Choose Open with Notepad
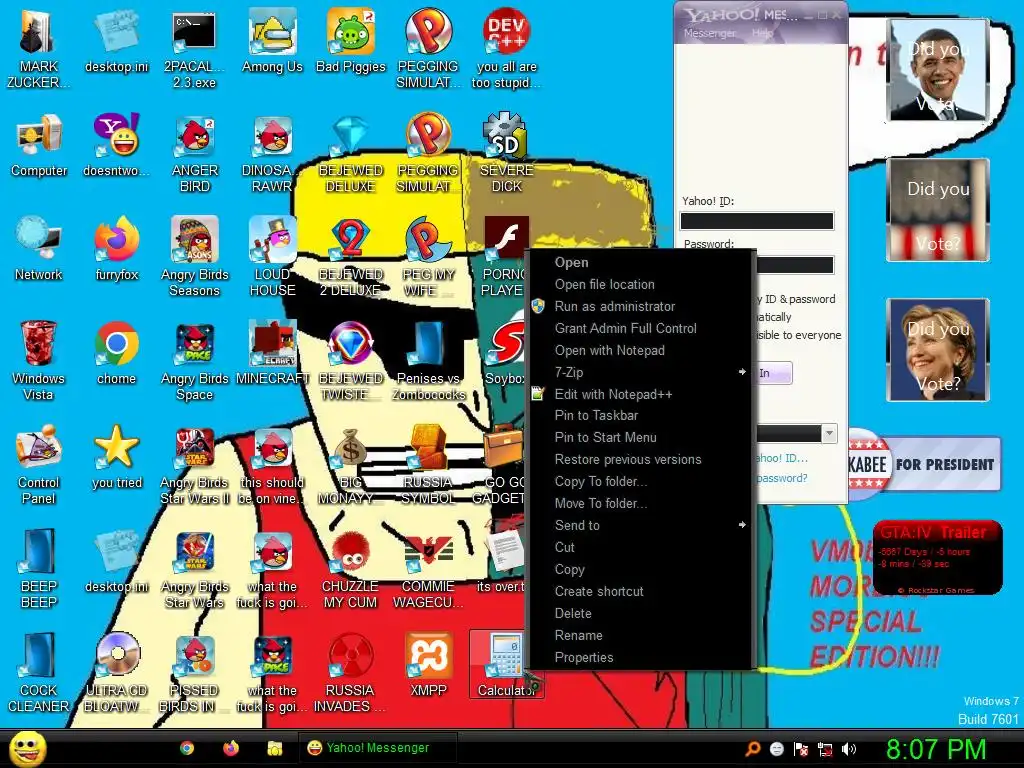This screenshot has height=768, width=1024. pos(609,351)
